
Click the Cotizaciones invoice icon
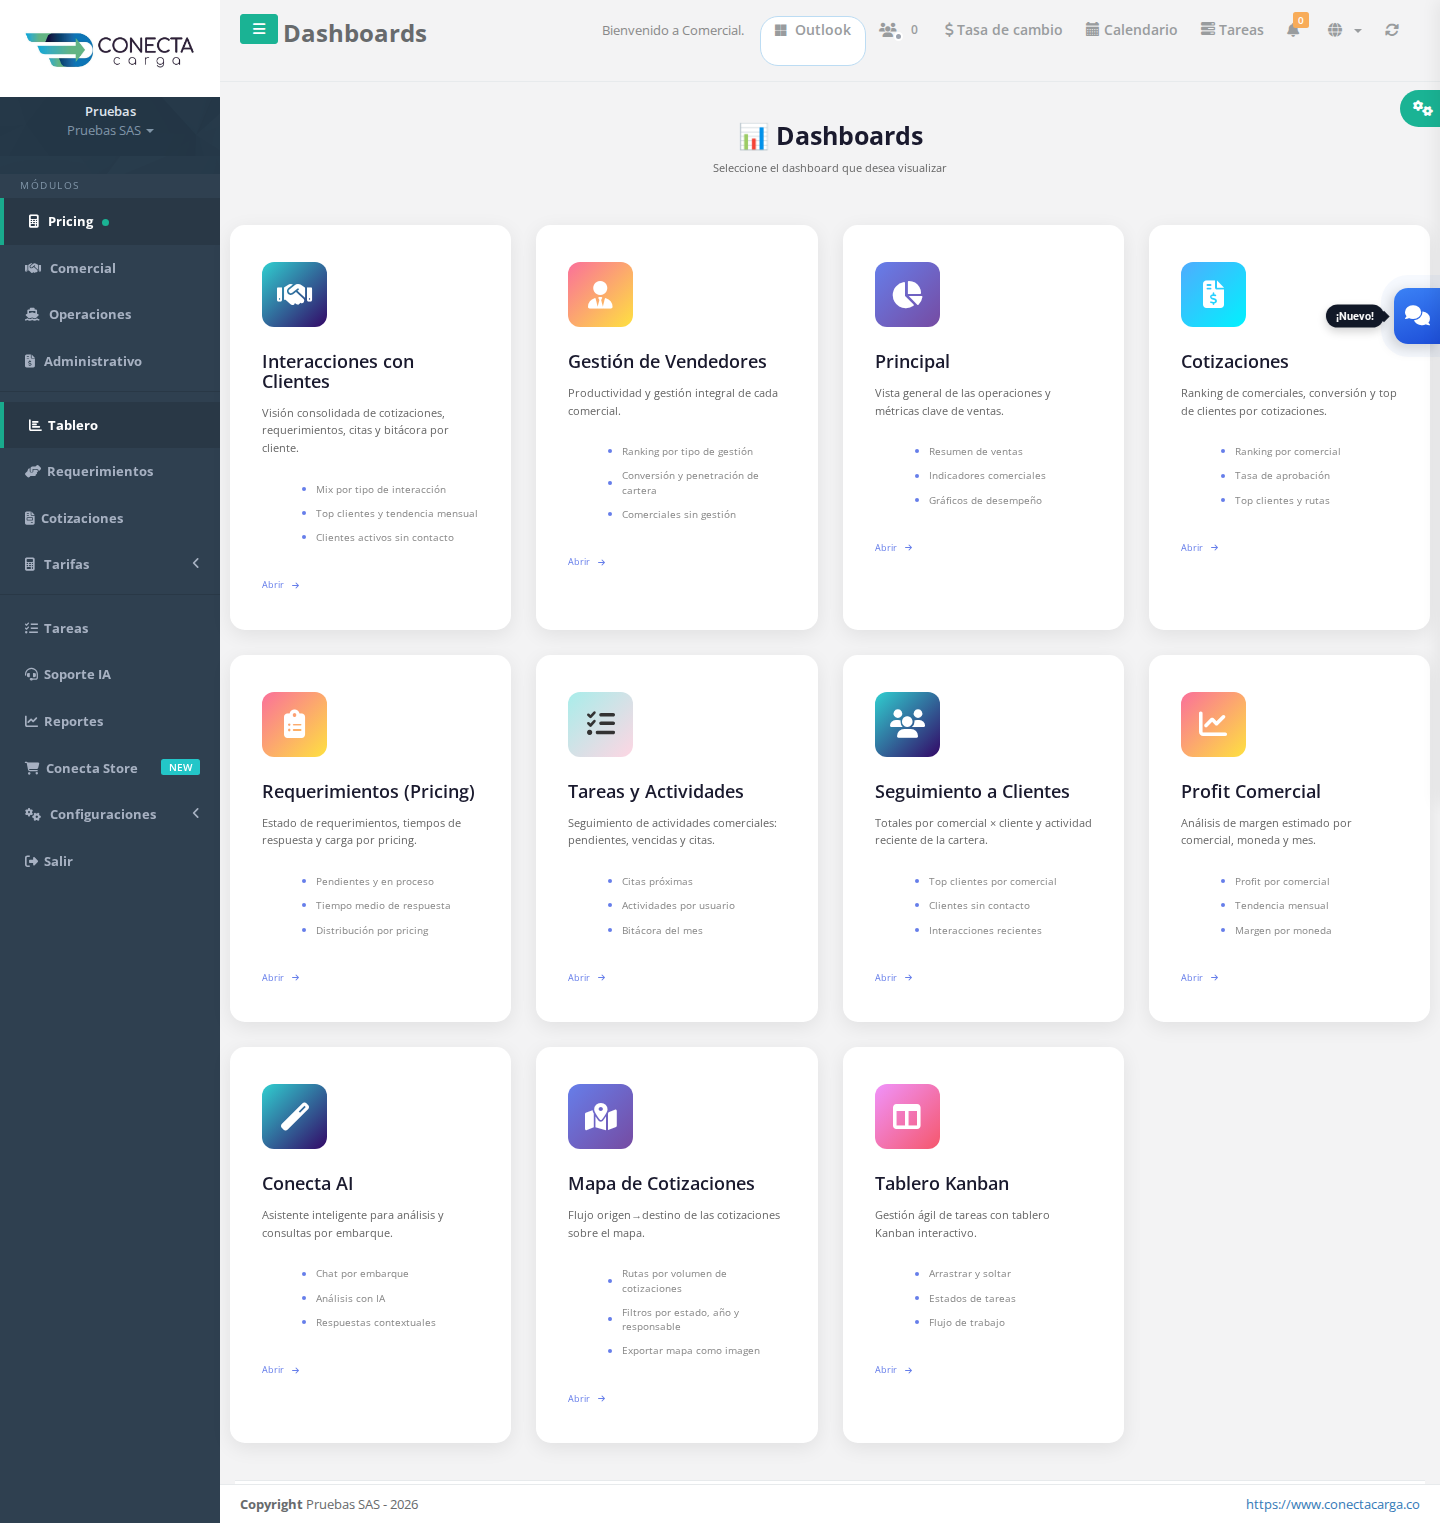click(x=1213, y=294)
